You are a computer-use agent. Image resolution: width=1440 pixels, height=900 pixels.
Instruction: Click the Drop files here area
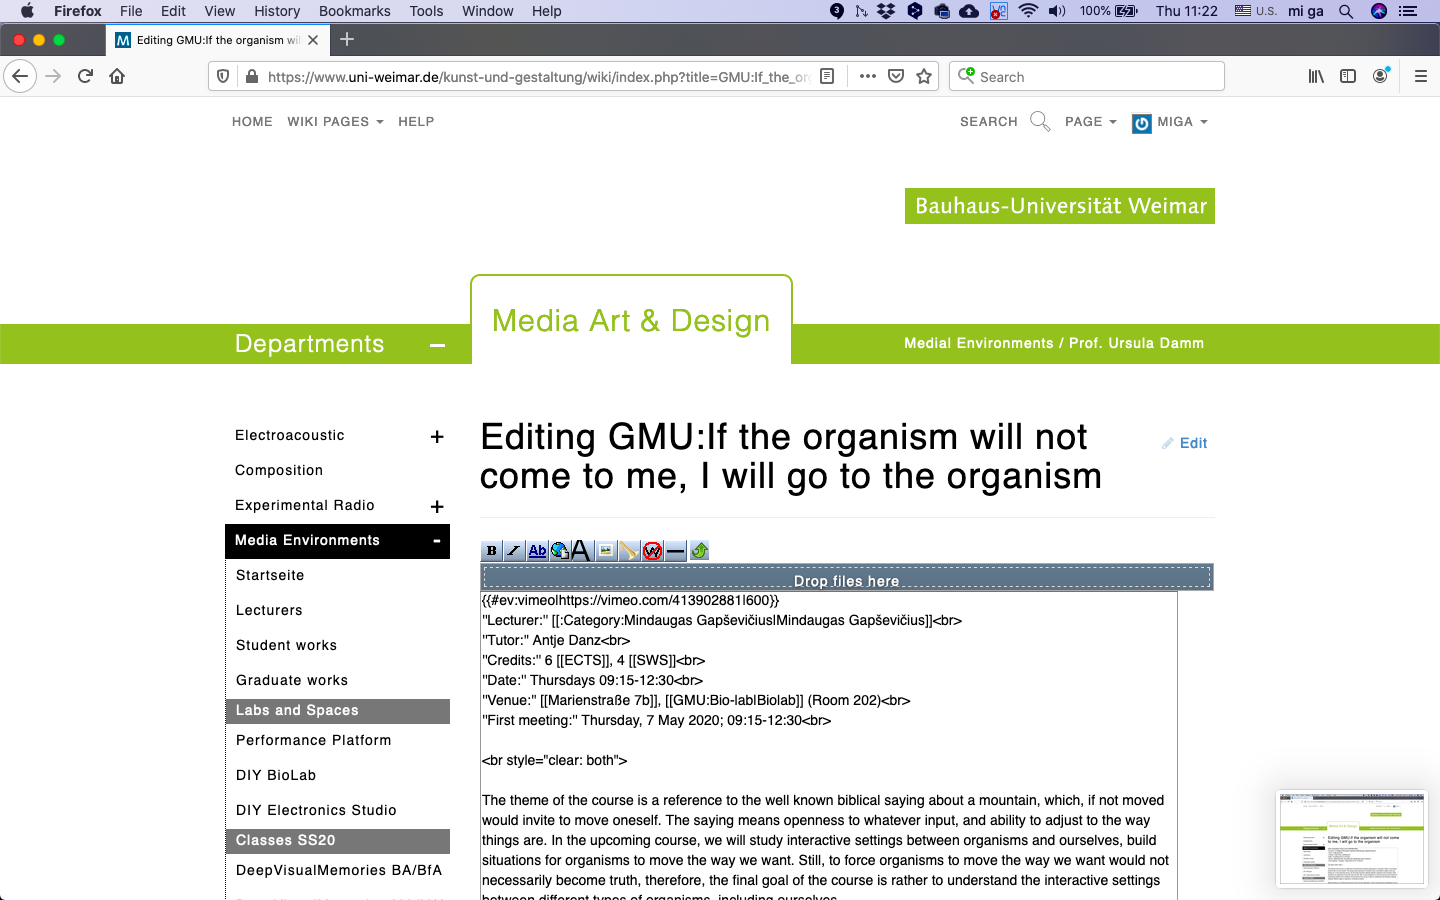point(847,577)
